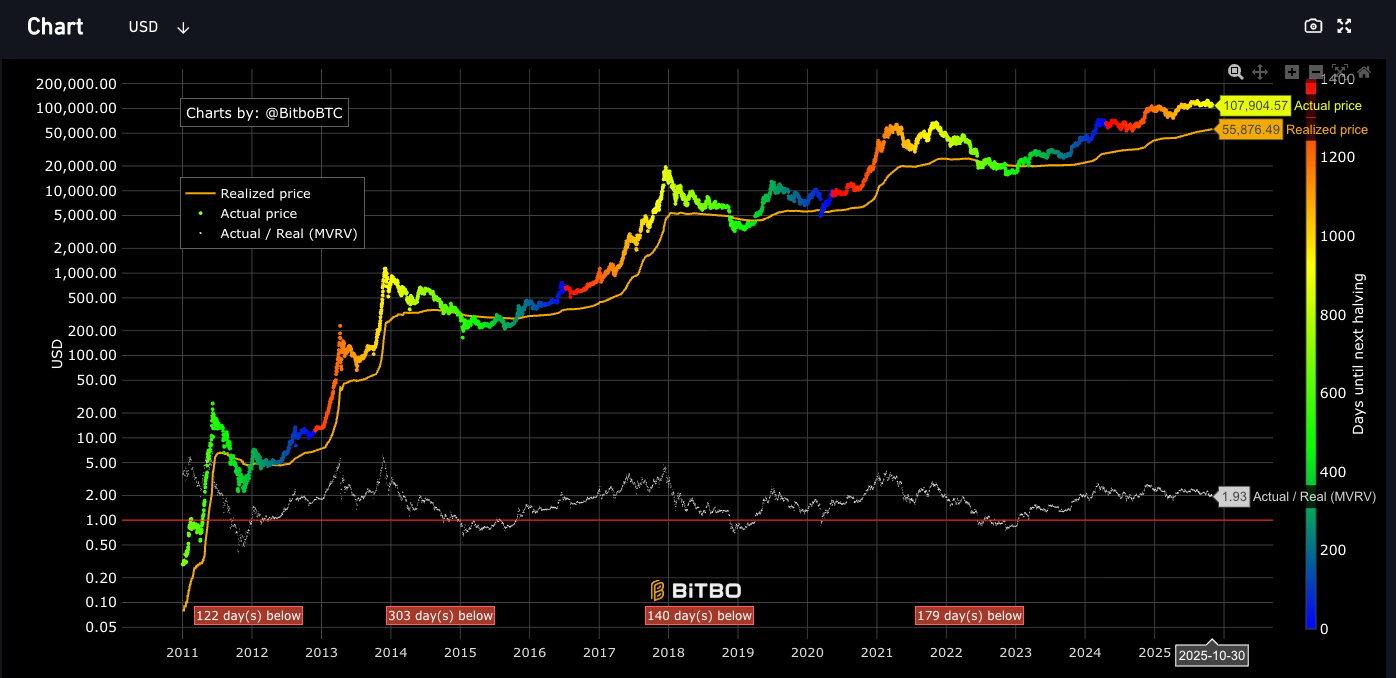Click the 20,000.00 y-axis tick label

pos(80,166)
